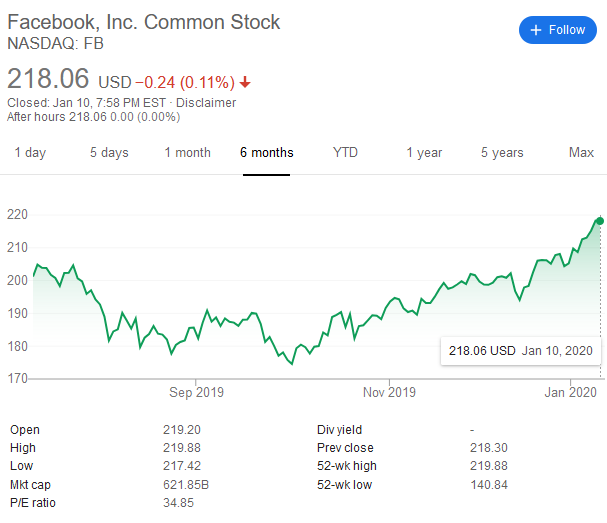Click the 218.06 USD price tooltip
607x523 pixels.
520,351
